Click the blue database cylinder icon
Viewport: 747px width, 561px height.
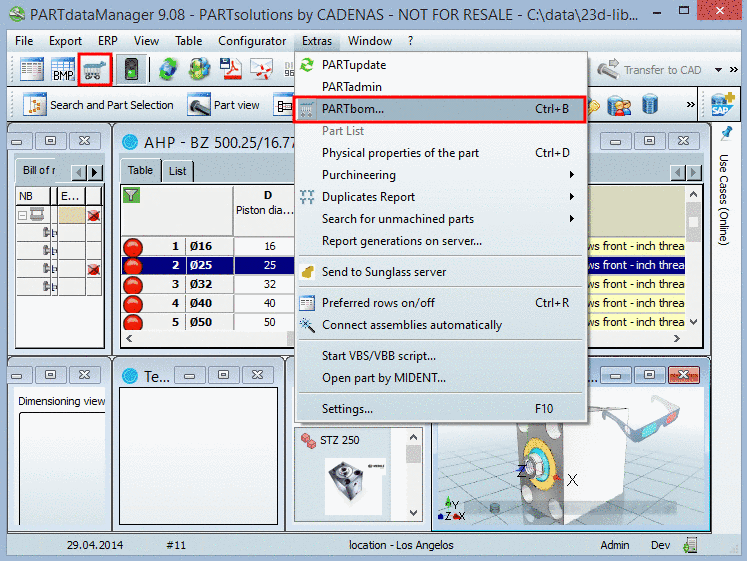pyautogui.click(x=650, y=105)
